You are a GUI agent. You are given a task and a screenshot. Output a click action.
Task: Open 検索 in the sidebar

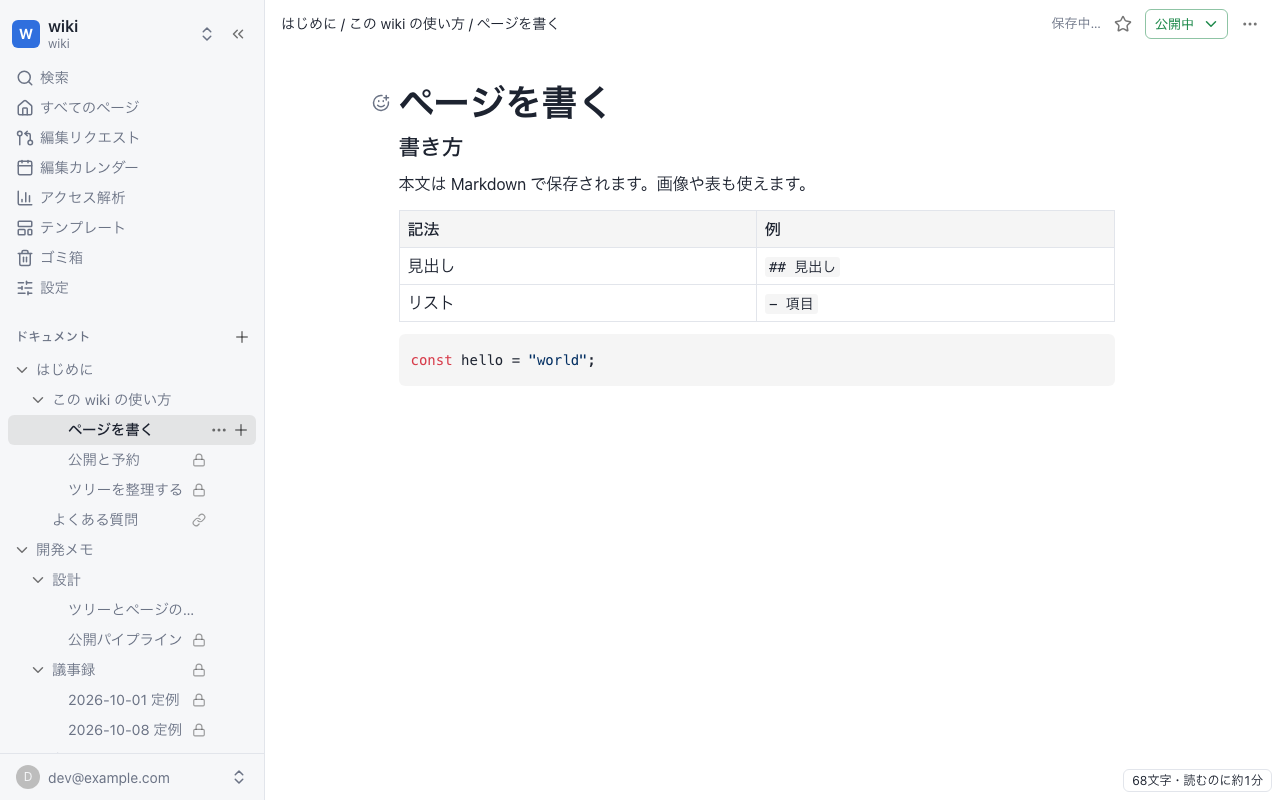click(132, 77)
